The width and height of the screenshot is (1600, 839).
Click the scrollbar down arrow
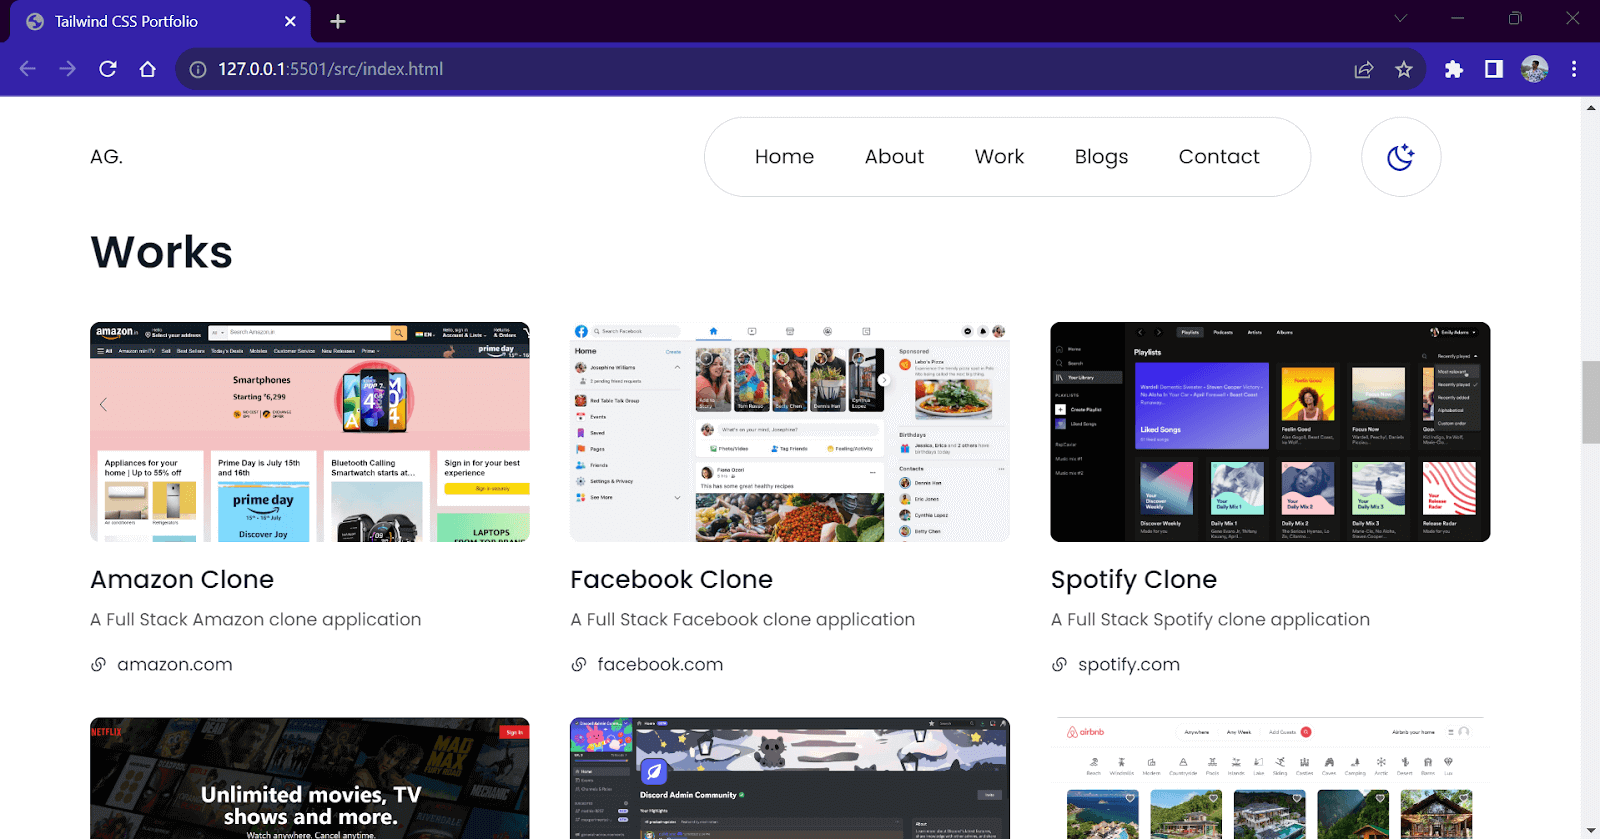[x=1591, y=830]
